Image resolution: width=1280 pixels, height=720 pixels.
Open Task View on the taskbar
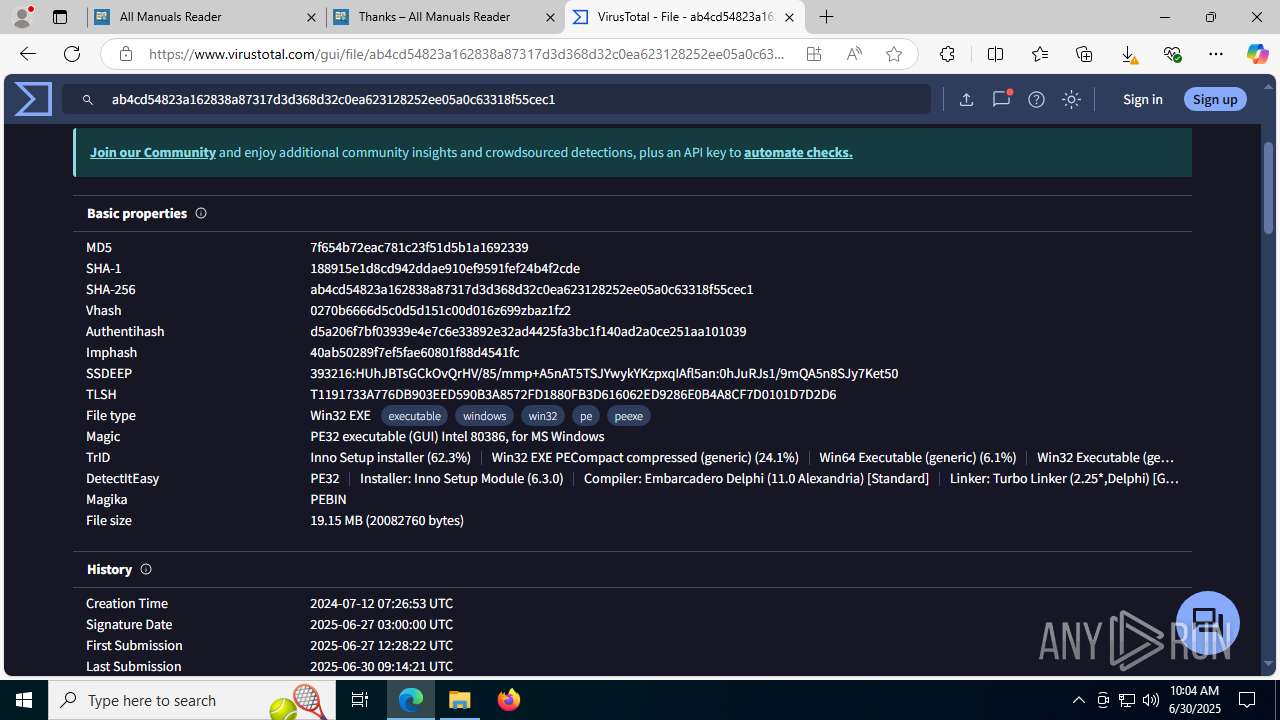(x=360, y=700)
